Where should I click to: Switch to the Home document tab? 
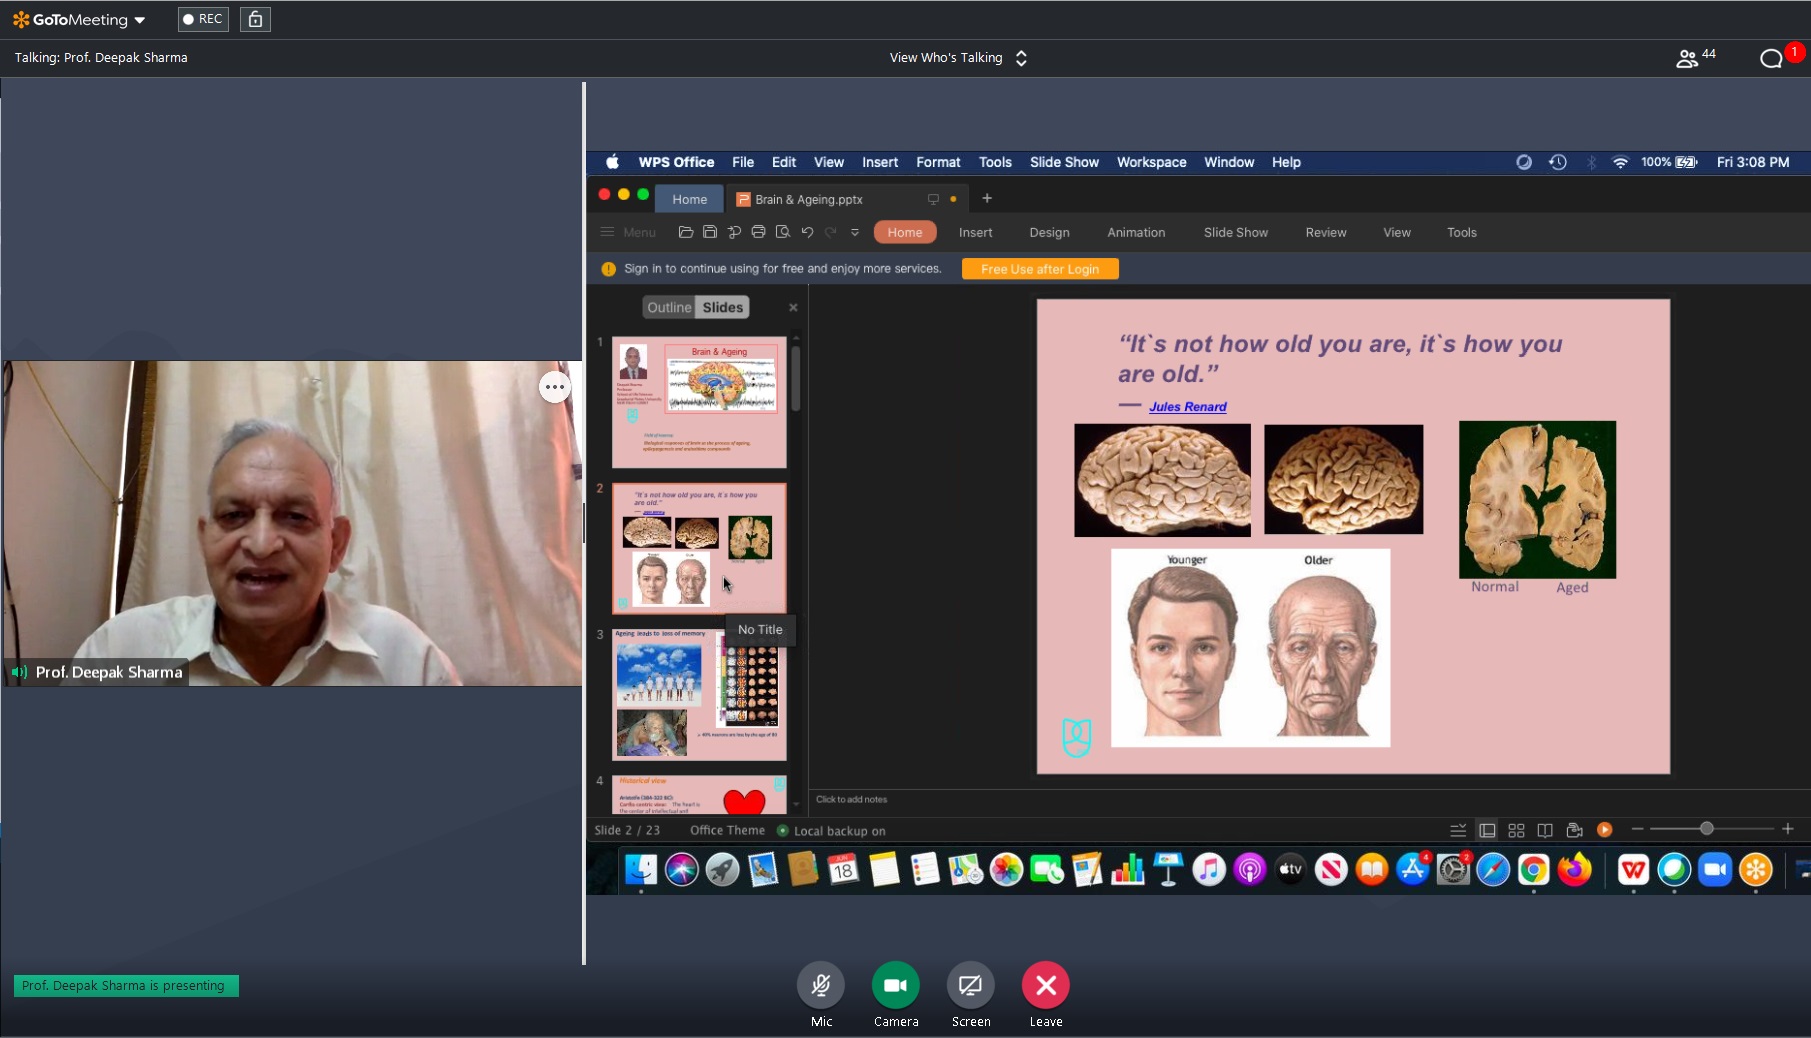[x=690, y=199]
